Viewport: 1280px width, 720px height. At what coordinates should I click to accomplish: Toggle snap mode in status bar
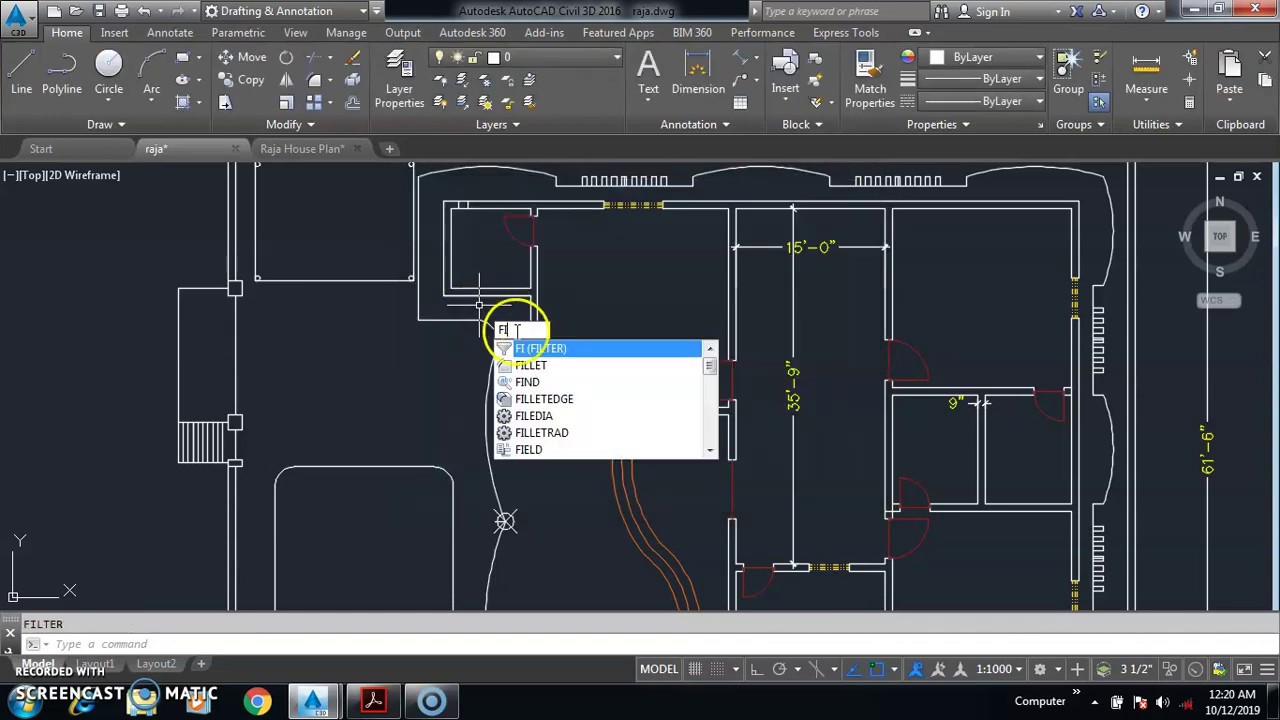tap(718, 669)
